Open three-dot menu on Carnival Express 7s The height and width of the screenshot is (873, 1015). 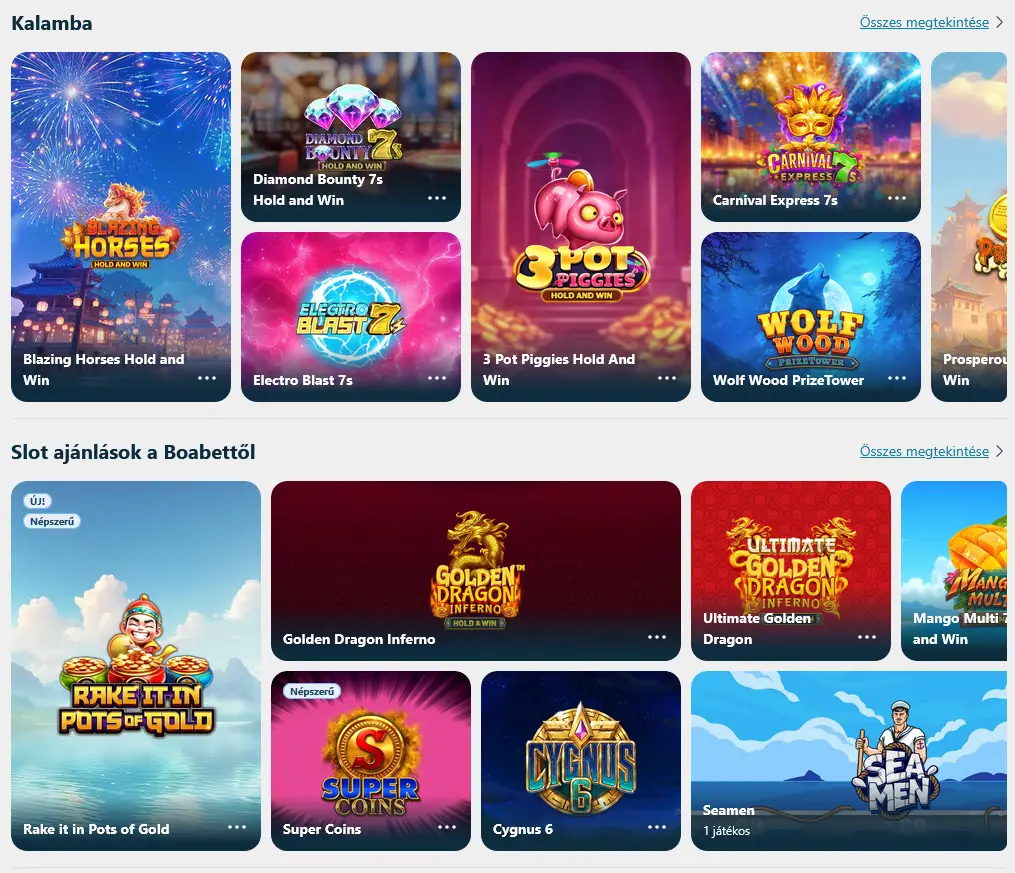click(x=897, y=198)
